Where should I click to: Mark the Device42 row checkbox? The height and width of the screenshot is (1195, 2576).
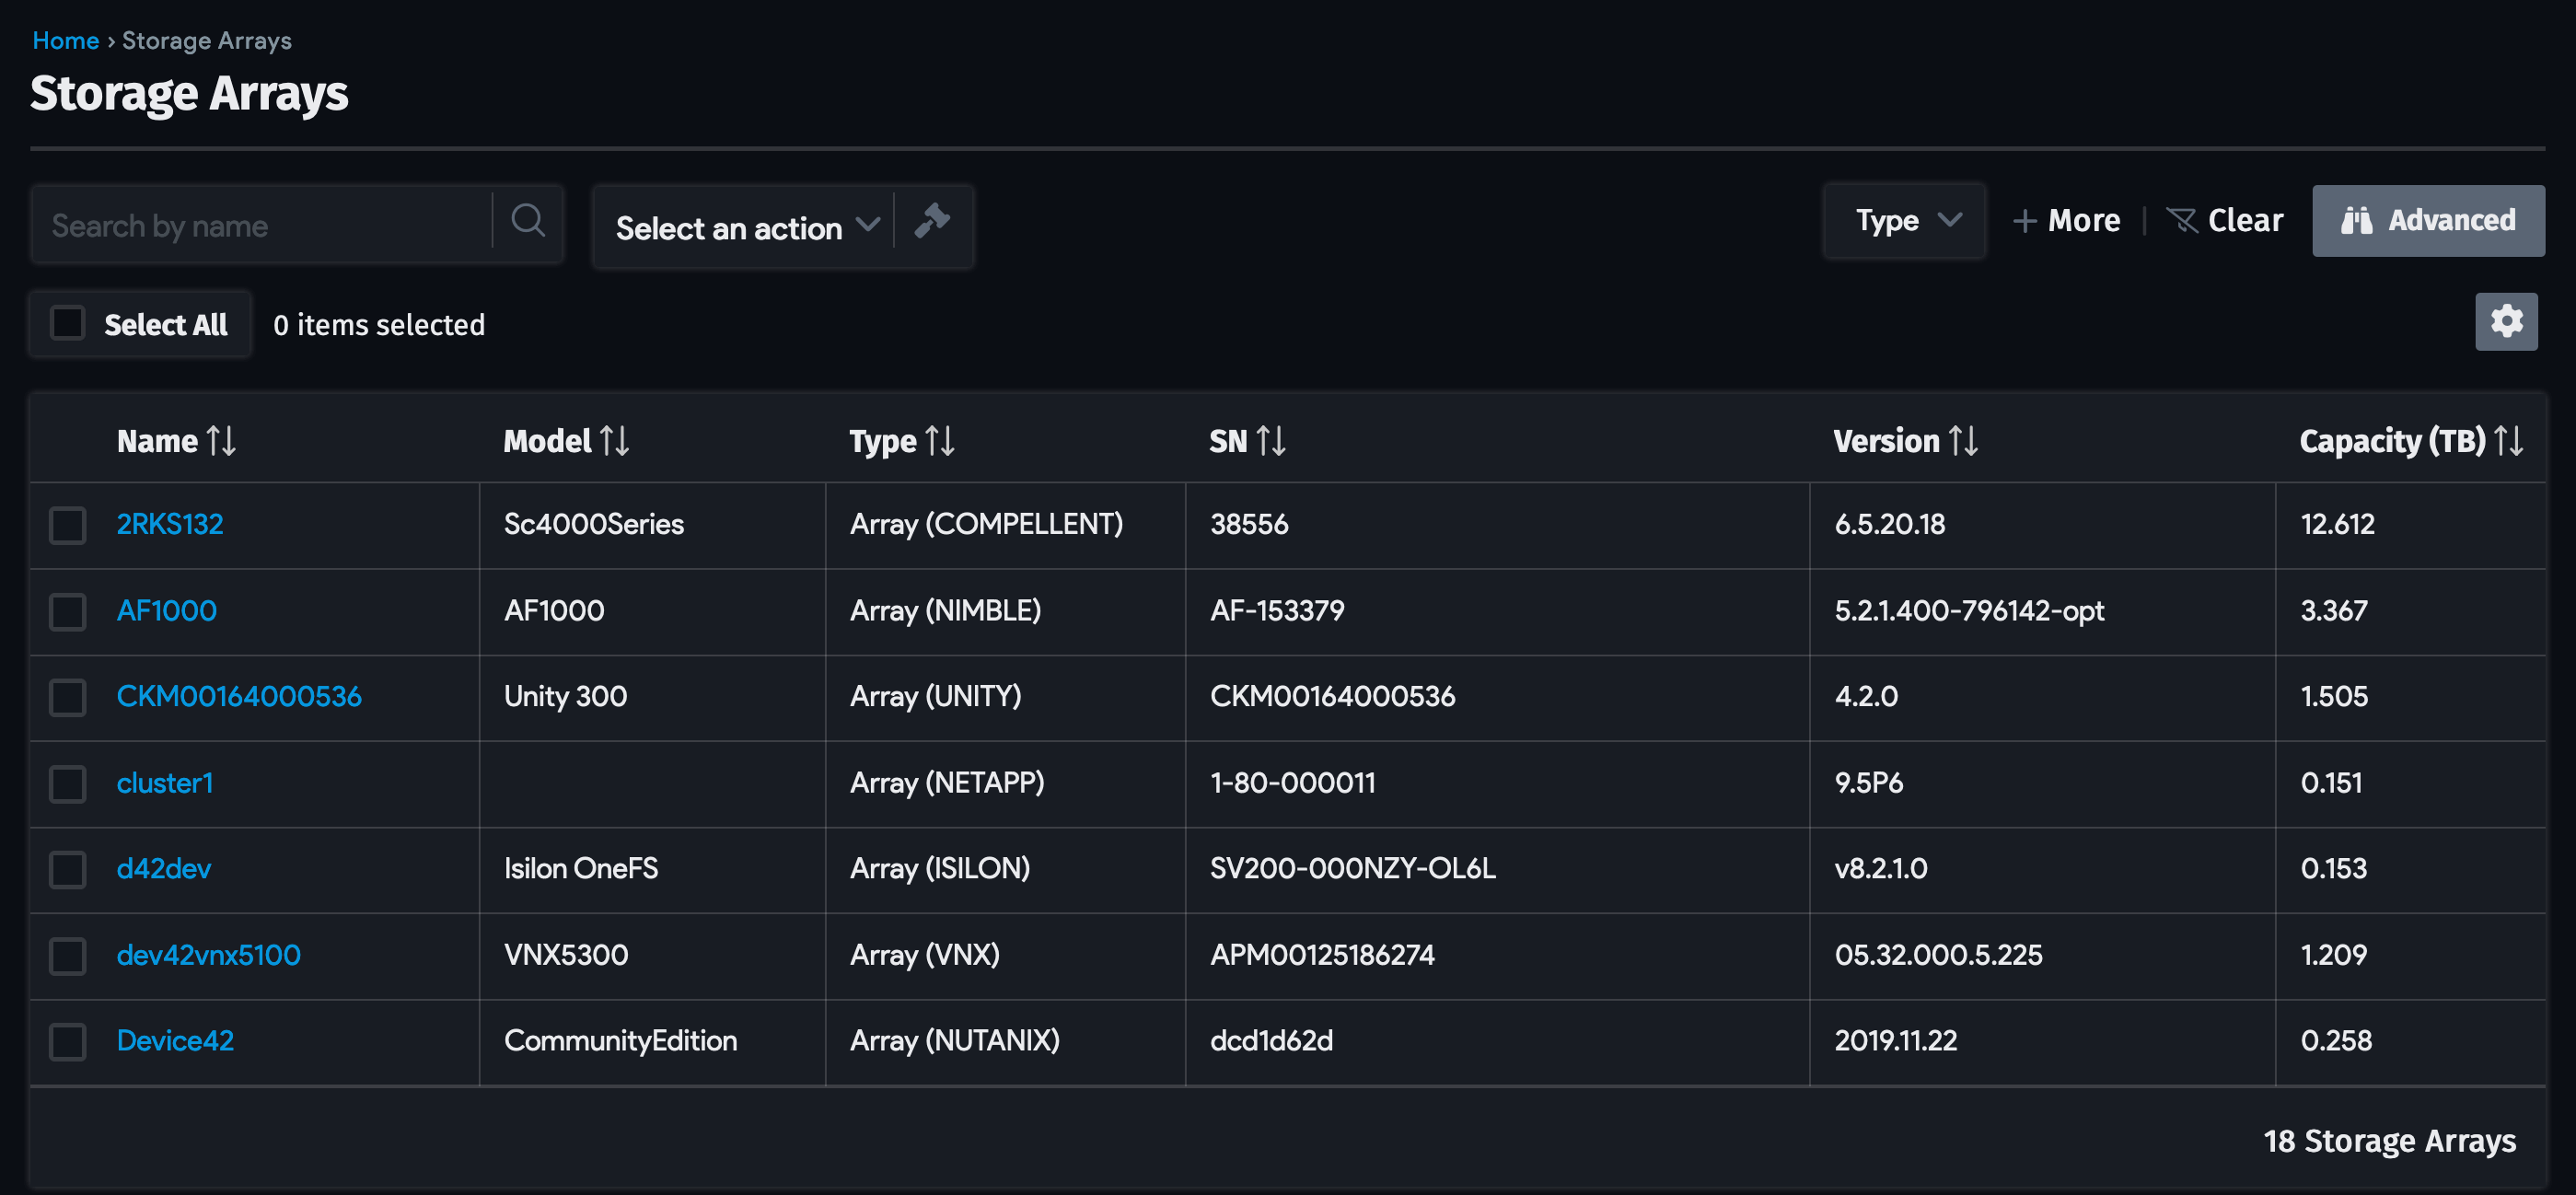point(68,1042)
